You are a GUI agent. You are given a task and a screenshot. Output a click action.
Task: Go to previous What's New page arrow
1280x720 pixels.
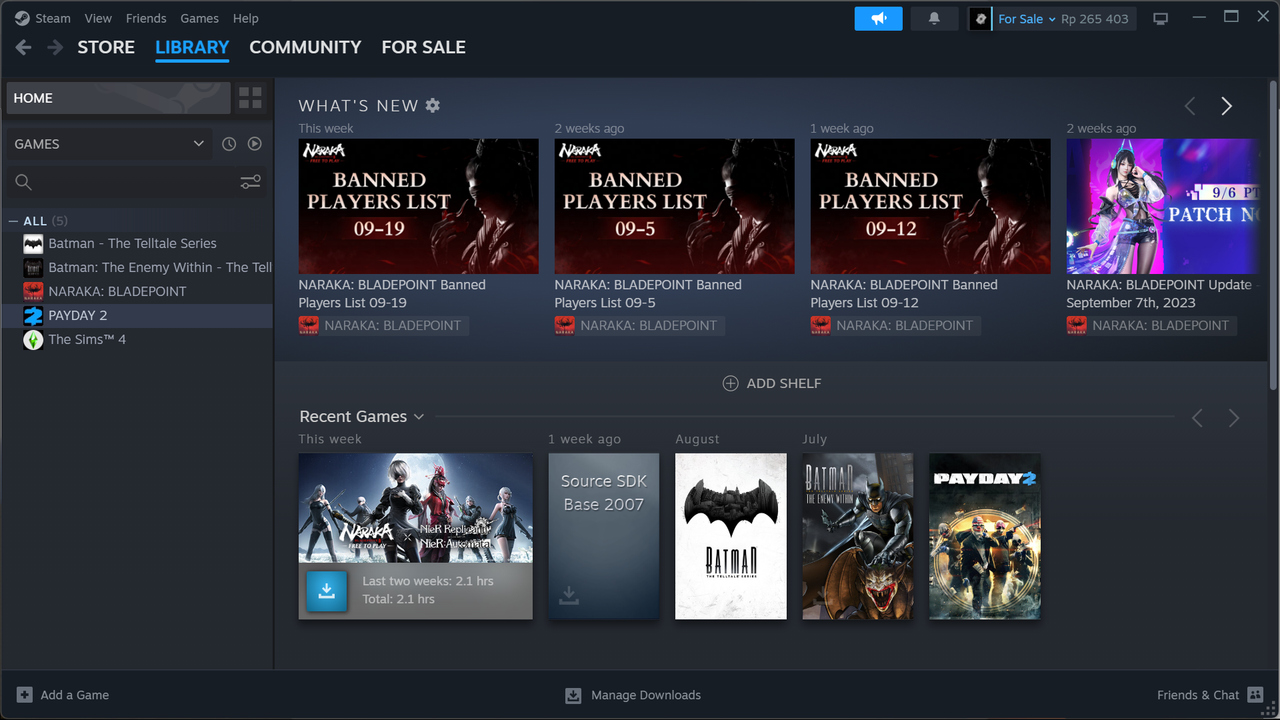click(1190, 106)
